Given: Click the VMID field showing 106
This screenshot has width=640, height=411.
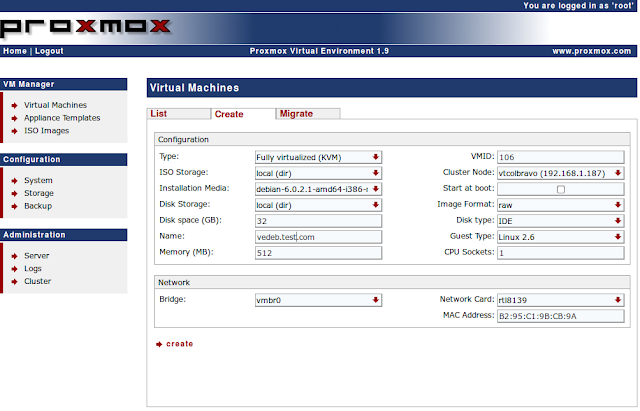Looking at the screenshot, I should tap(561, 158).
